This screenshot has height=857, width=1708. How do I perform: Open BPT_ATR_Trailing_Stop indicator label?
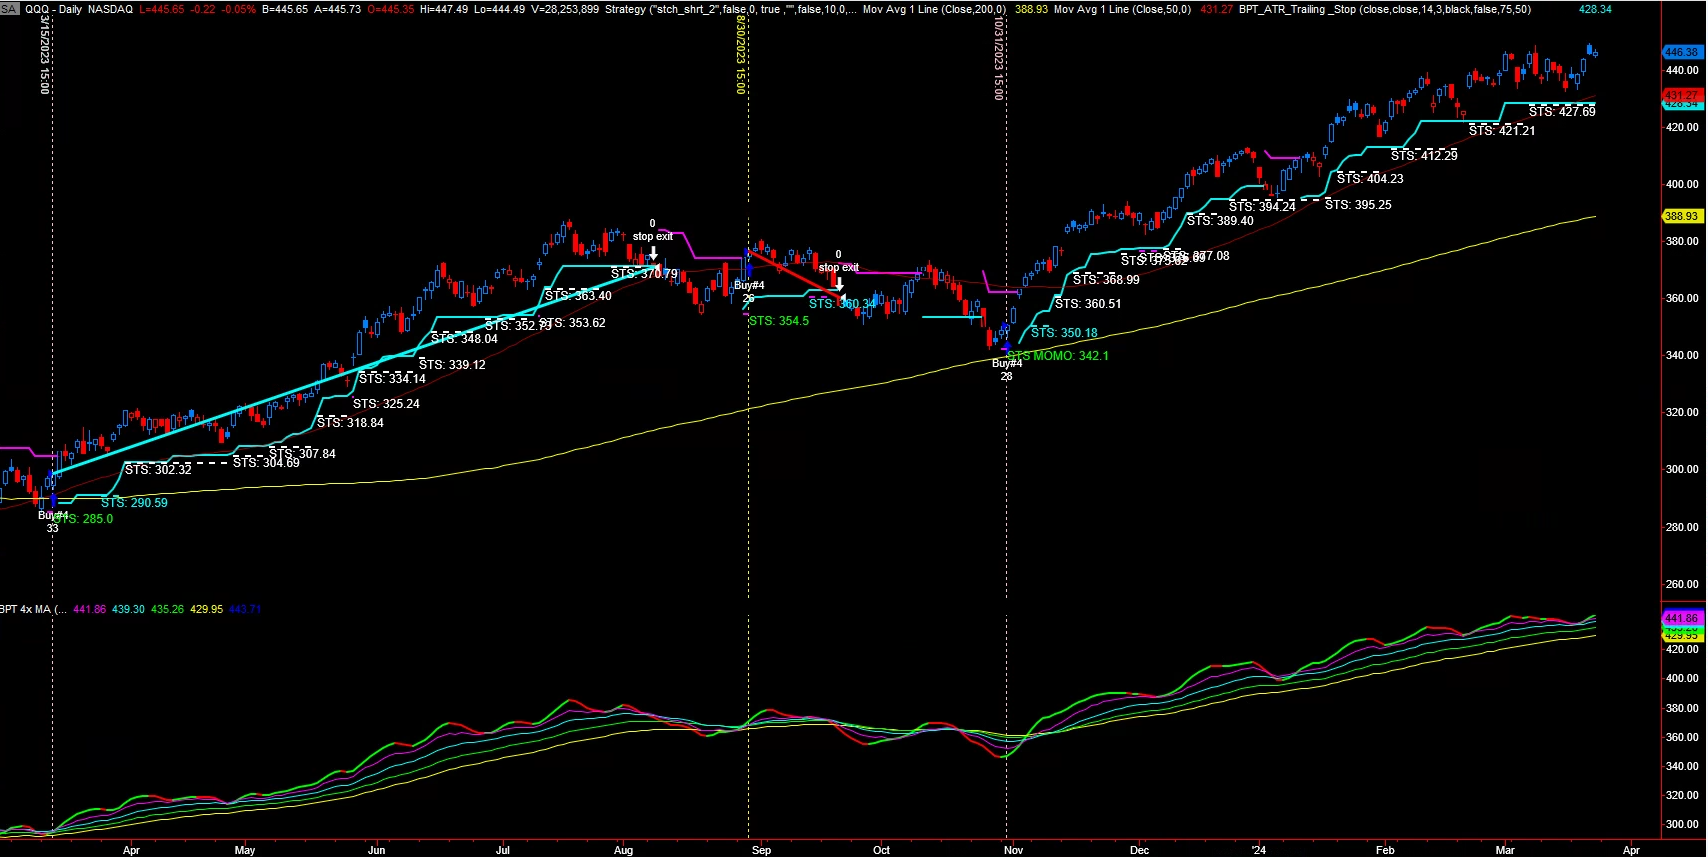click(1384, 9)
